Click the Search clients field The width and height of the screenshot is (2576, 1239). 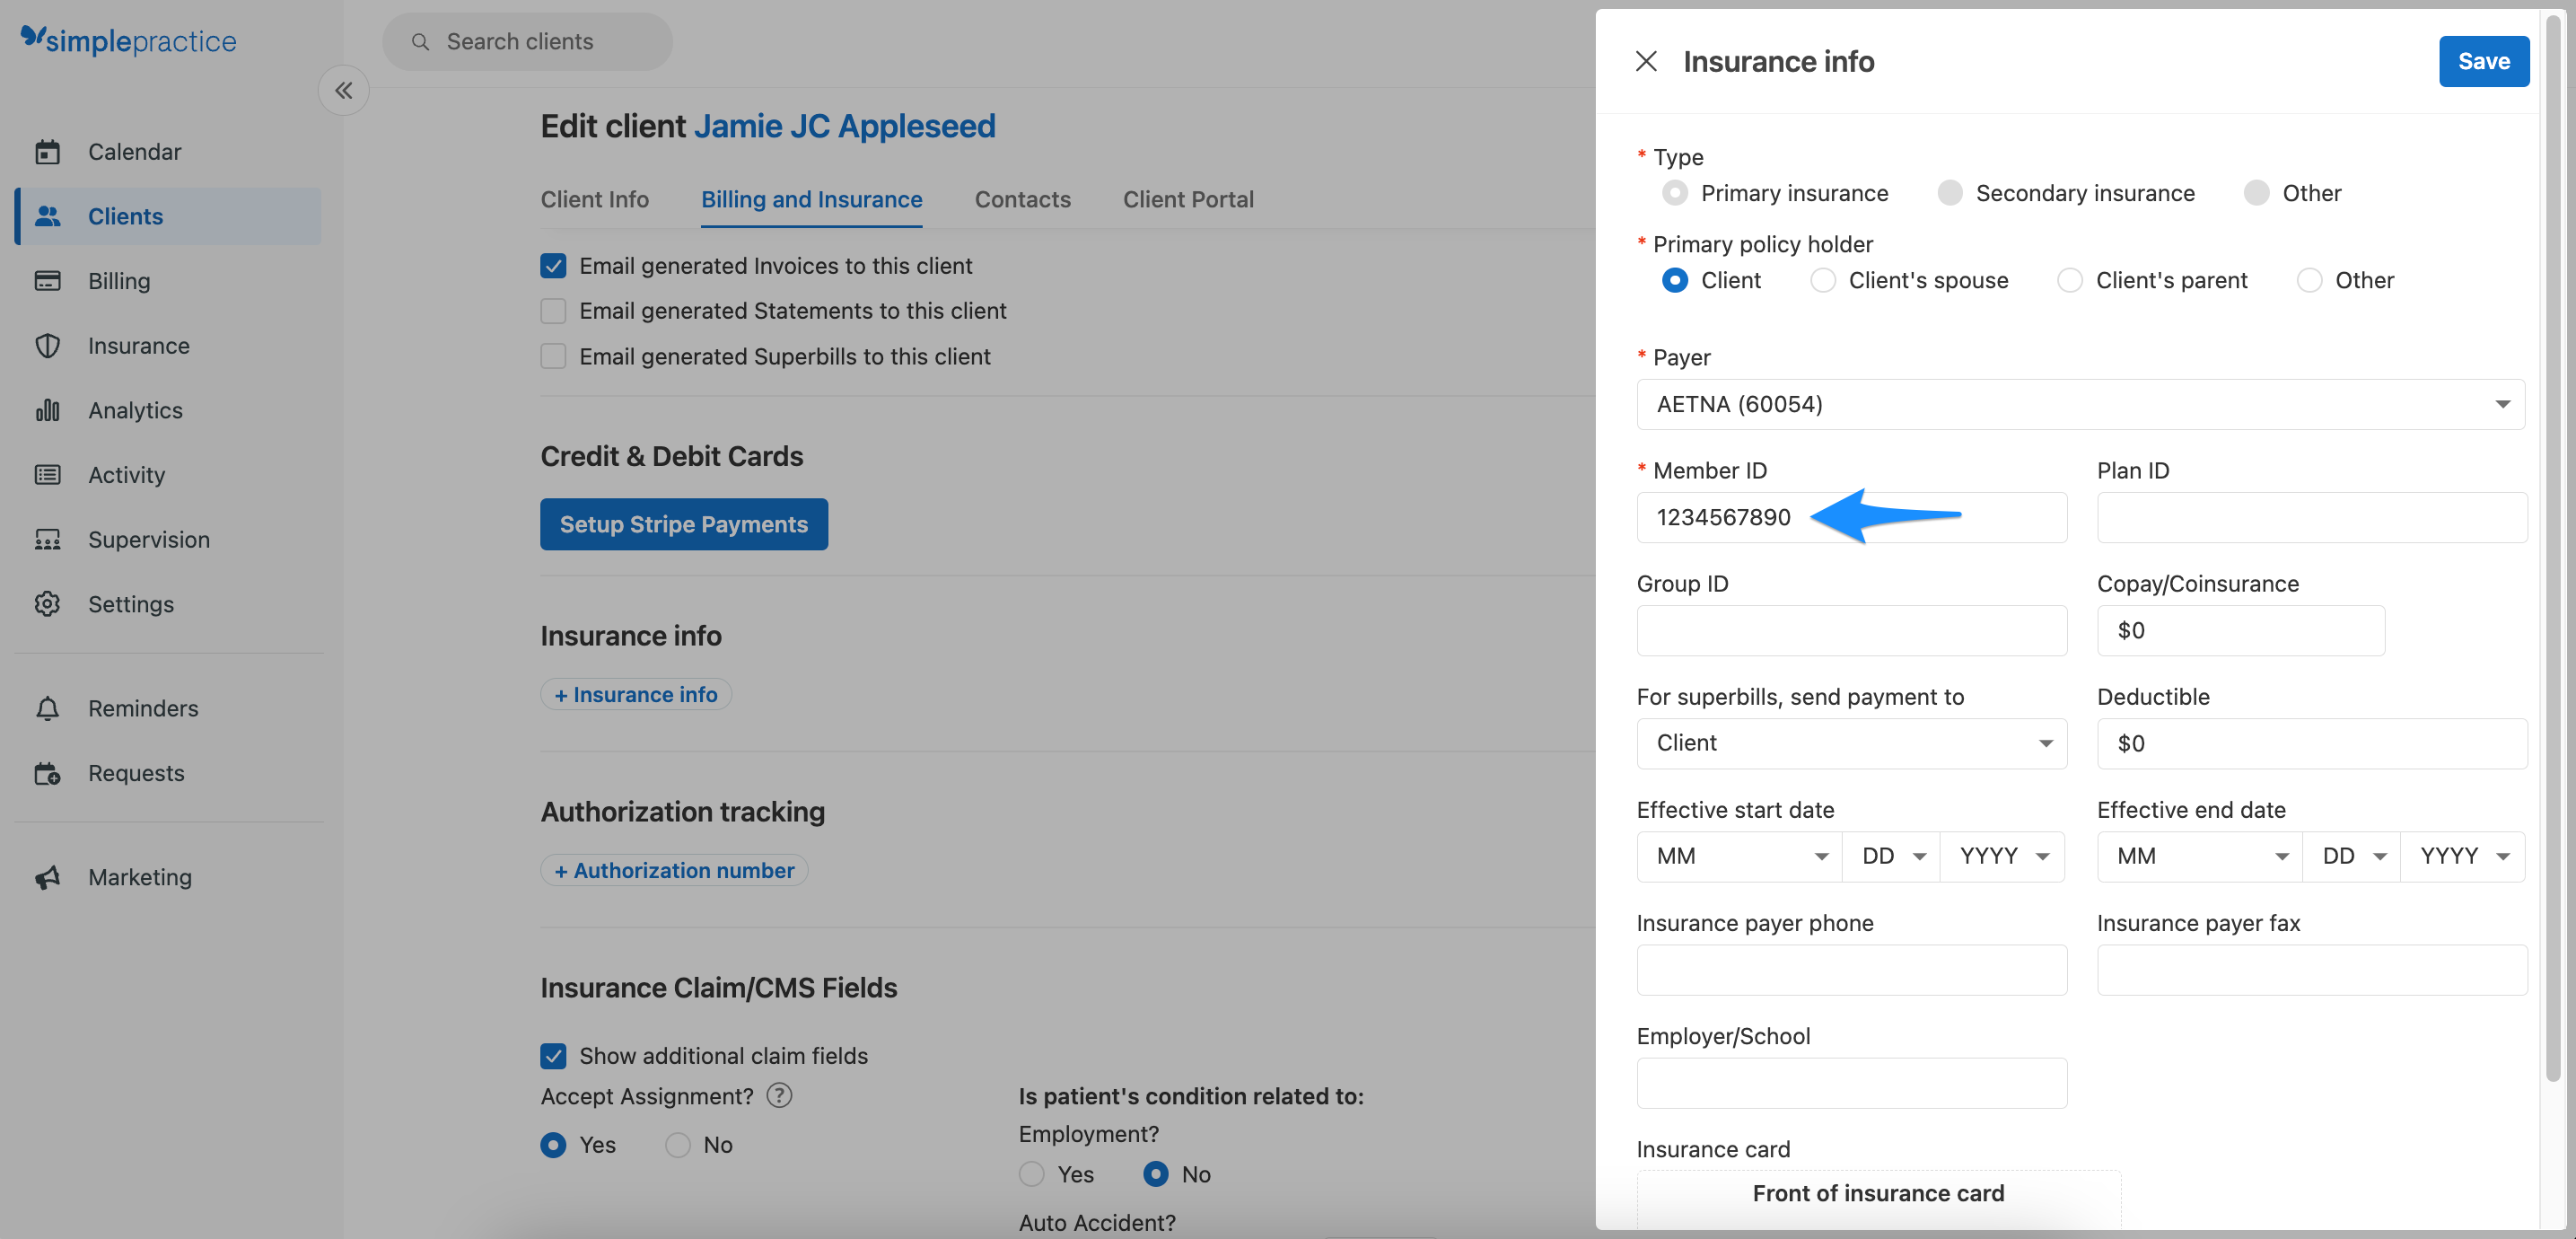tap(527, 42)
